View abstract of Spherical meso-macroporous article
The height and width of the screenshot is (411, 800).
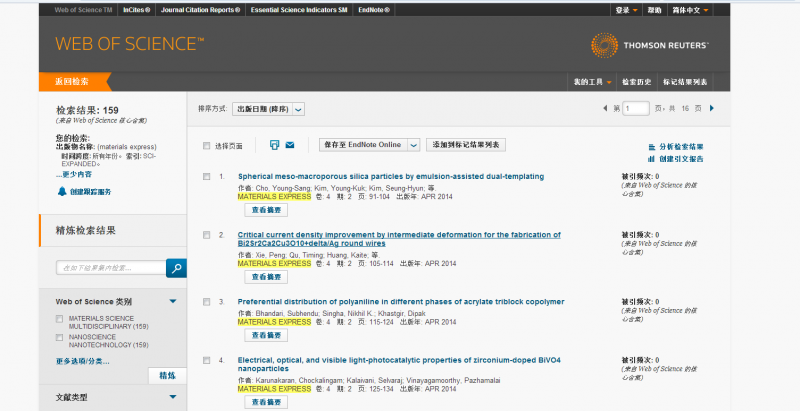(x=266, y=210)
